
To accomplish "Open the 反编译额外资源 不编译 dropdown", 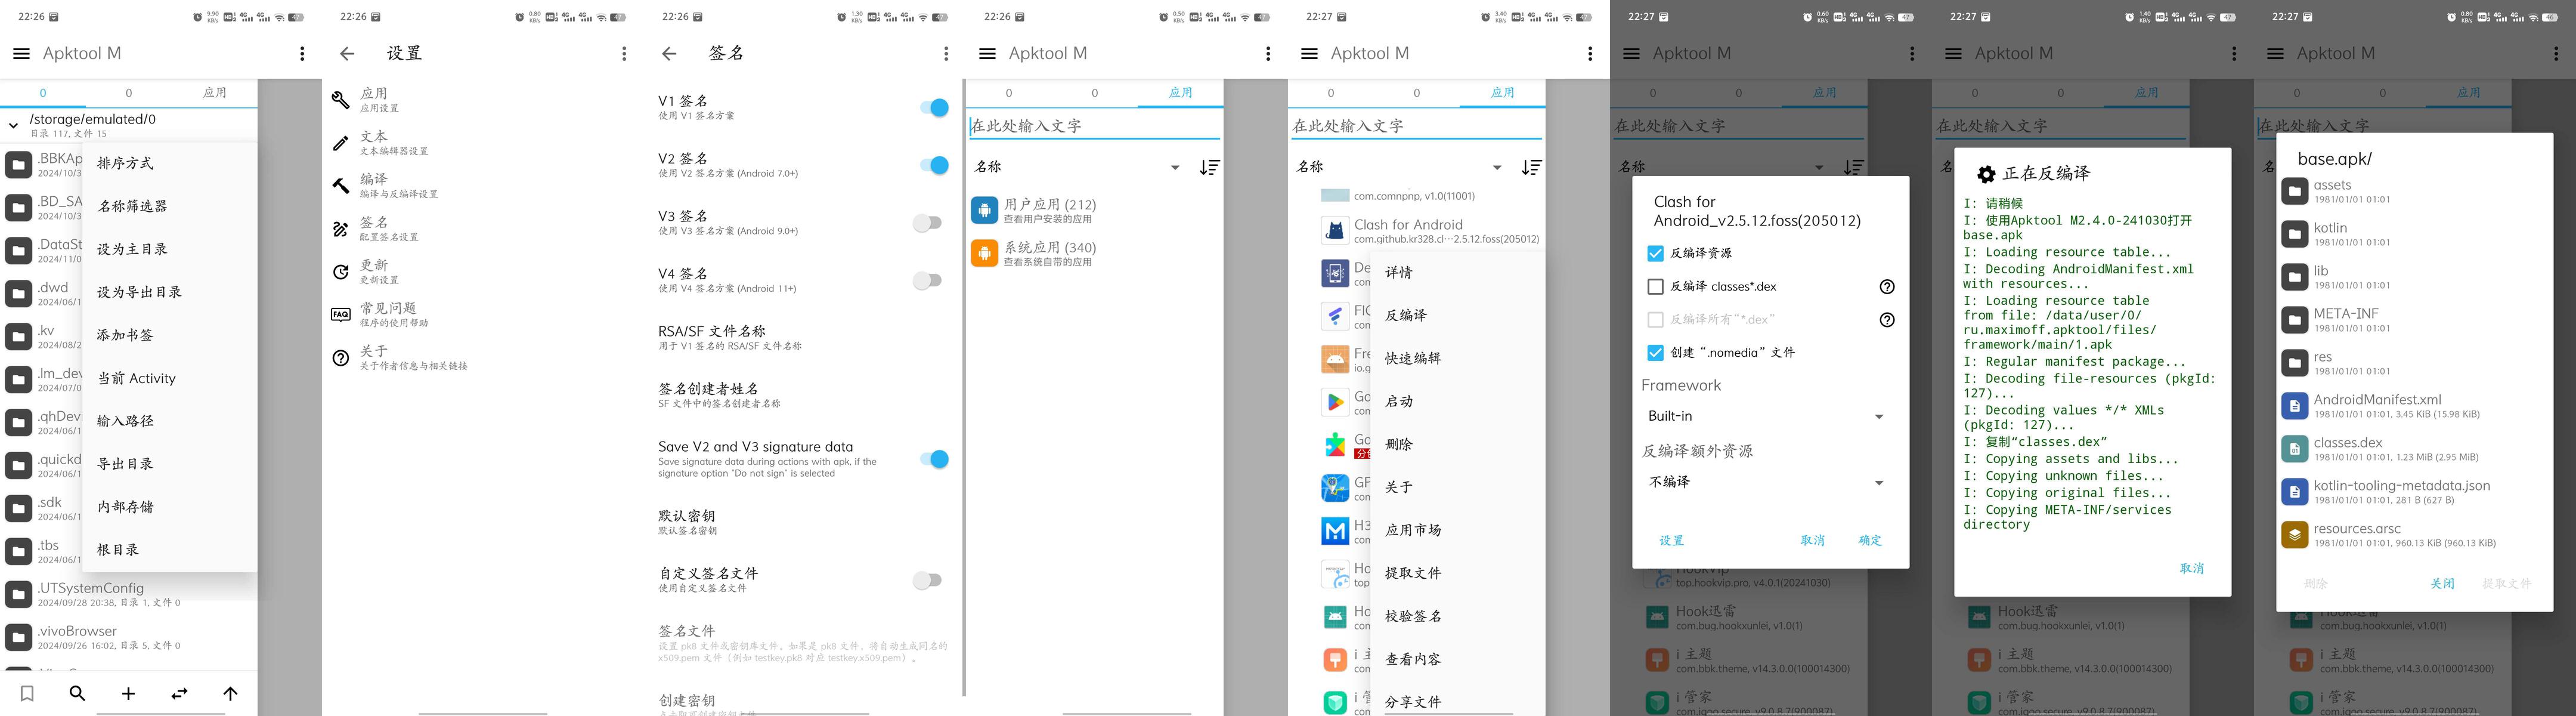I will [x=1766, y=482].
